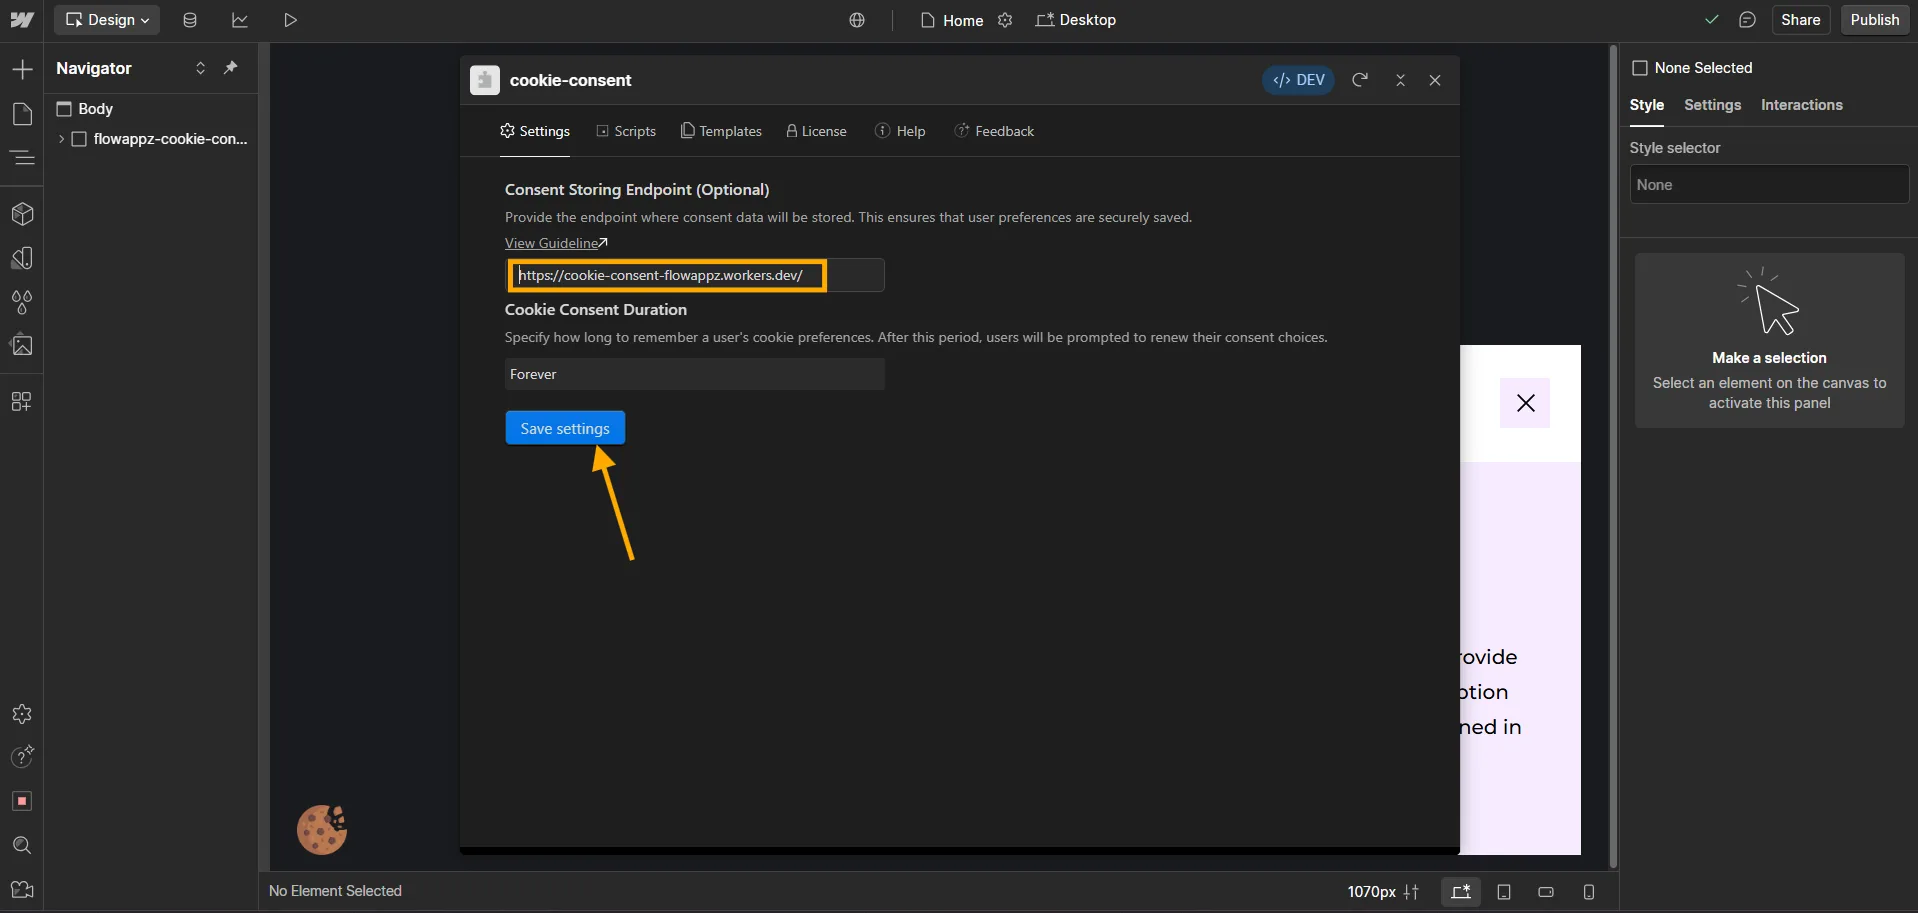Click the X close button on canvas banner
The height and width of the screenshot is (913, 1918).
1525,403
